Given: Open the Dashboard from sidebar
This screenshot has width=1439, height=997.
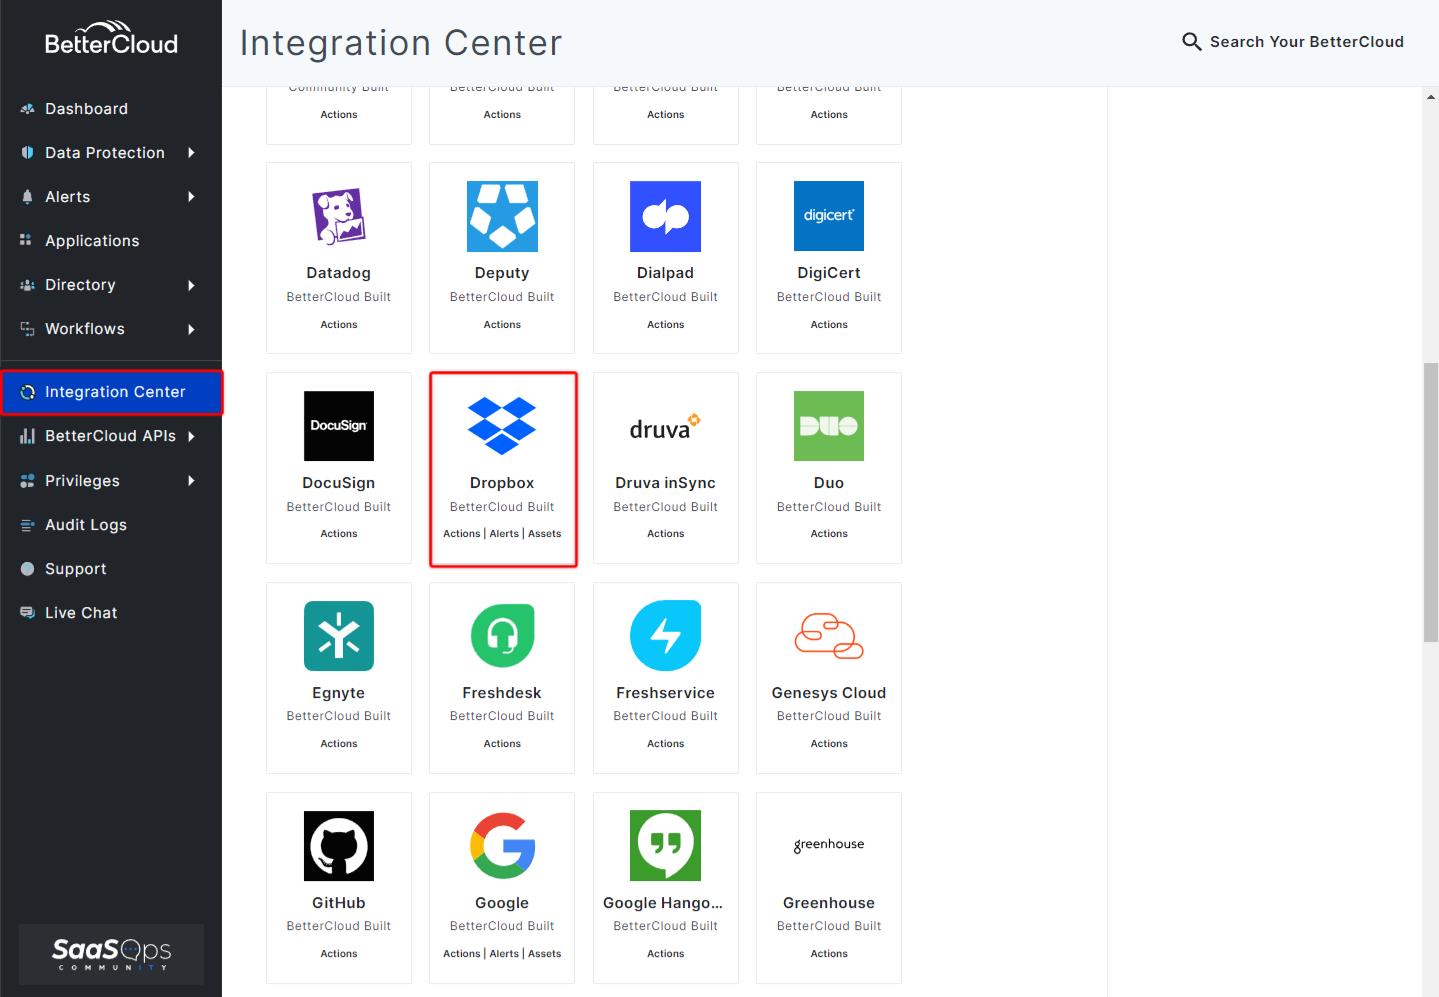Looking at the screenshot, I should coord(86,108).
